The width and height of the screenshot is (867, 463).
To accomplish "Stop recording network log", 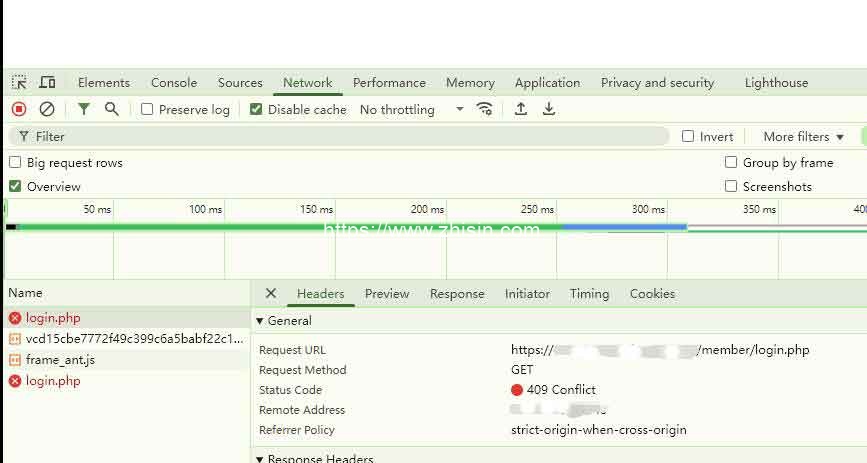I will (19, 109).
